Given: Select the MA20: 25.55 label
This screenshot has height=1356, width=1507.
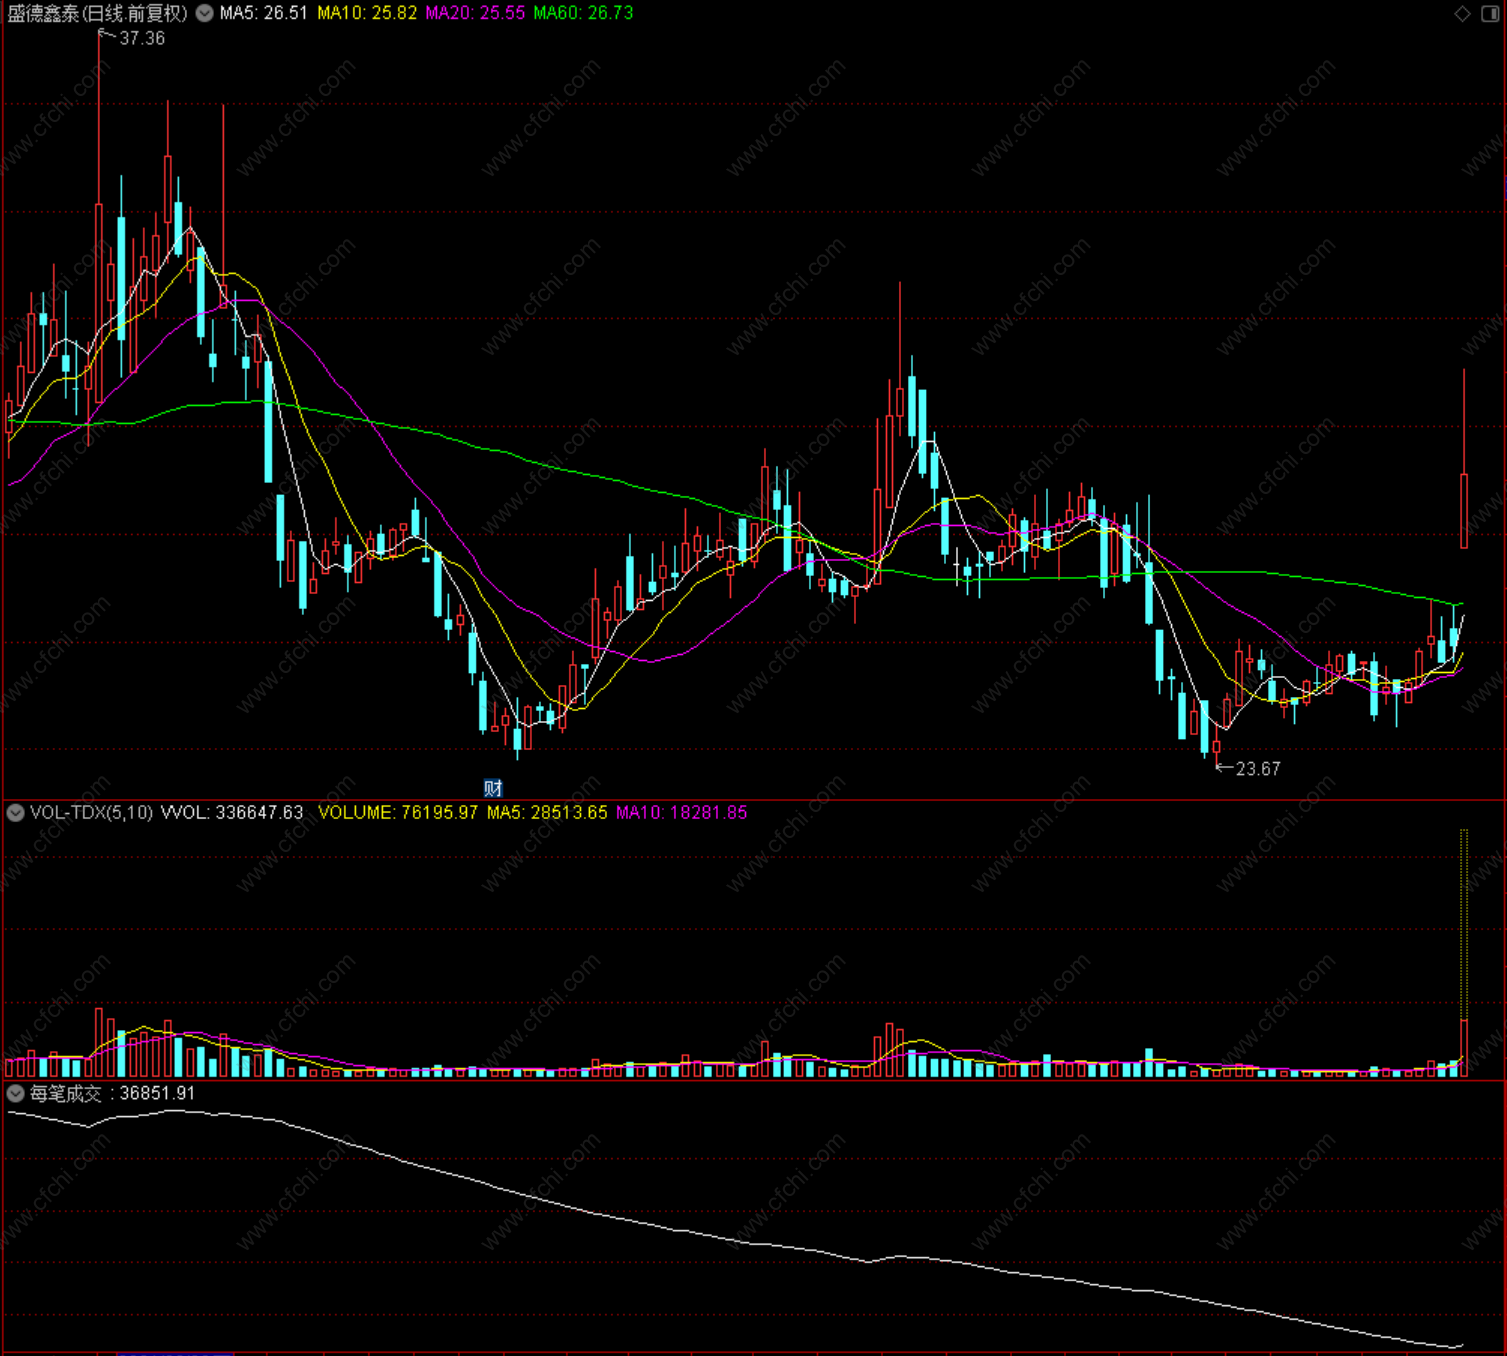Looking at the screenshot, I should (x=475, y=13).
